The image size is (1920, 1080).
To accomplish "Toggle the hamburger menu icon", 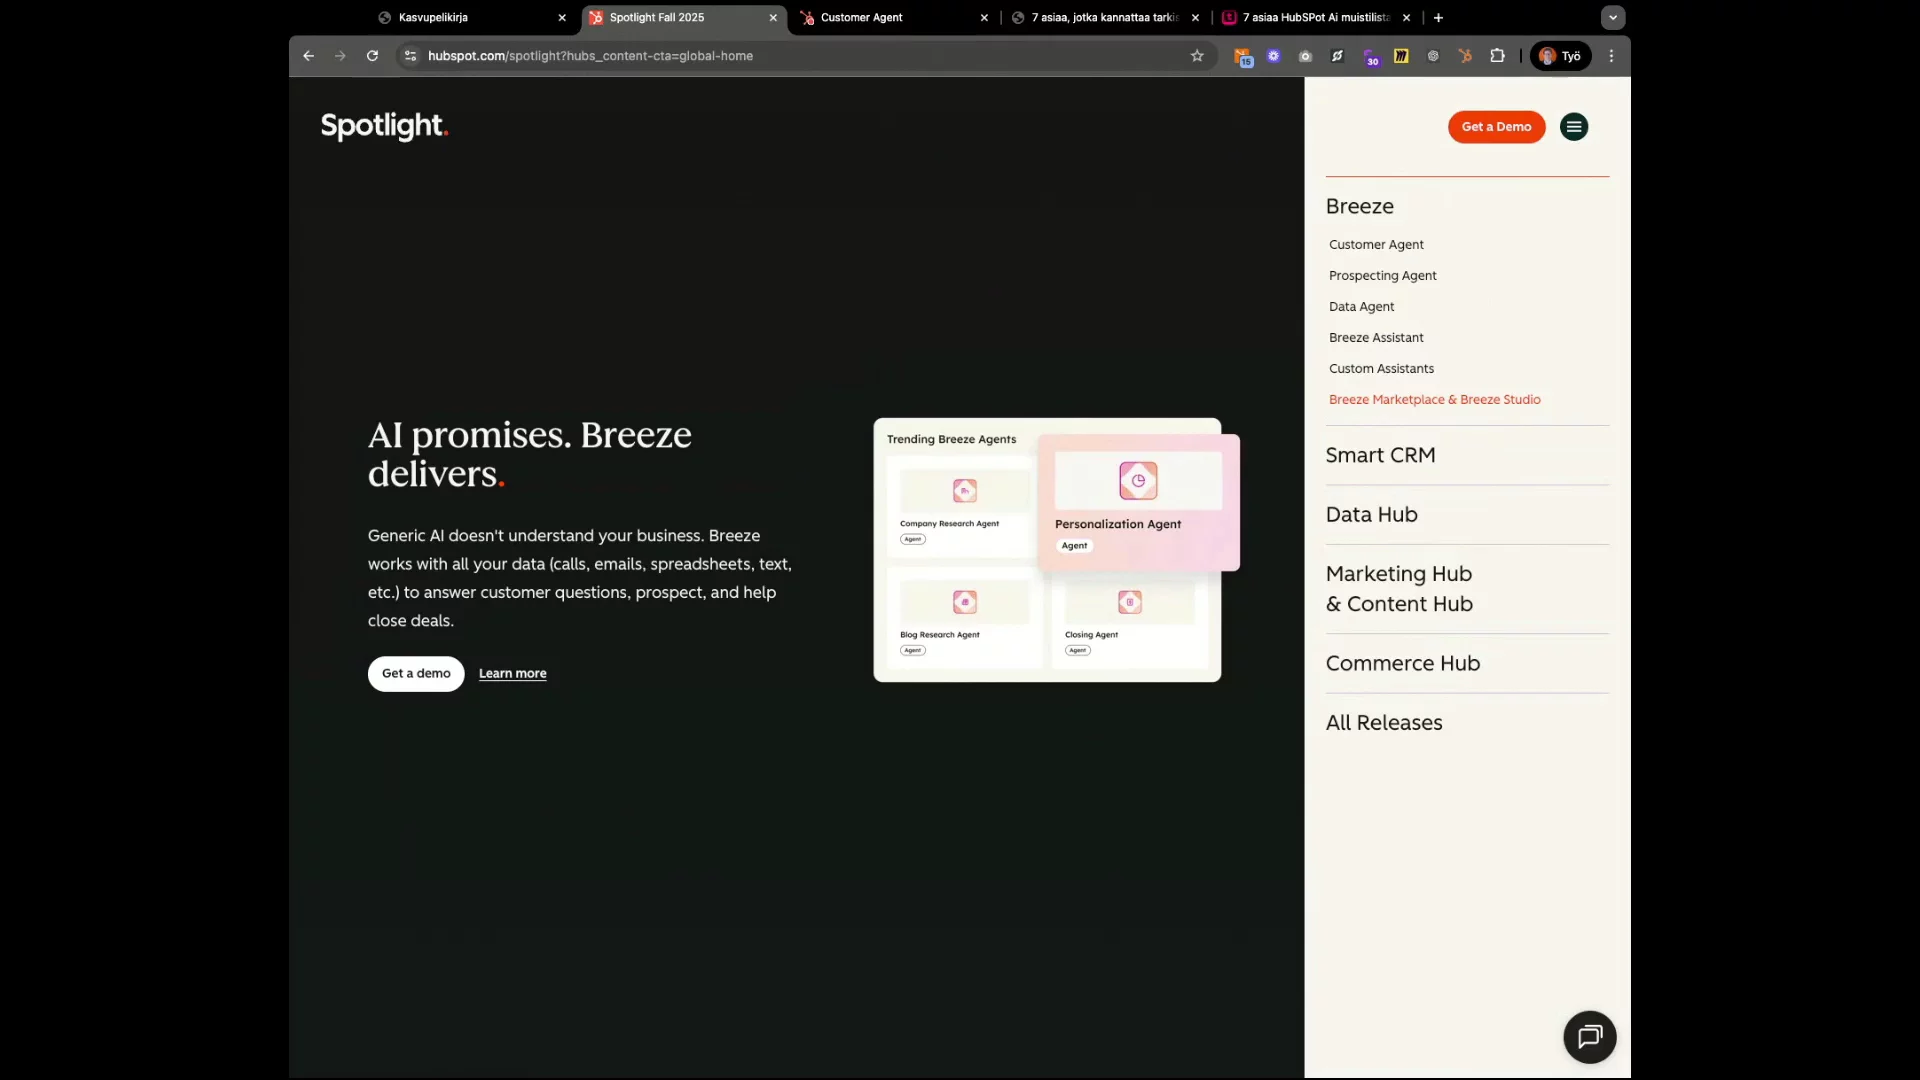I will pyautogui.click(x=1574, y=127).
